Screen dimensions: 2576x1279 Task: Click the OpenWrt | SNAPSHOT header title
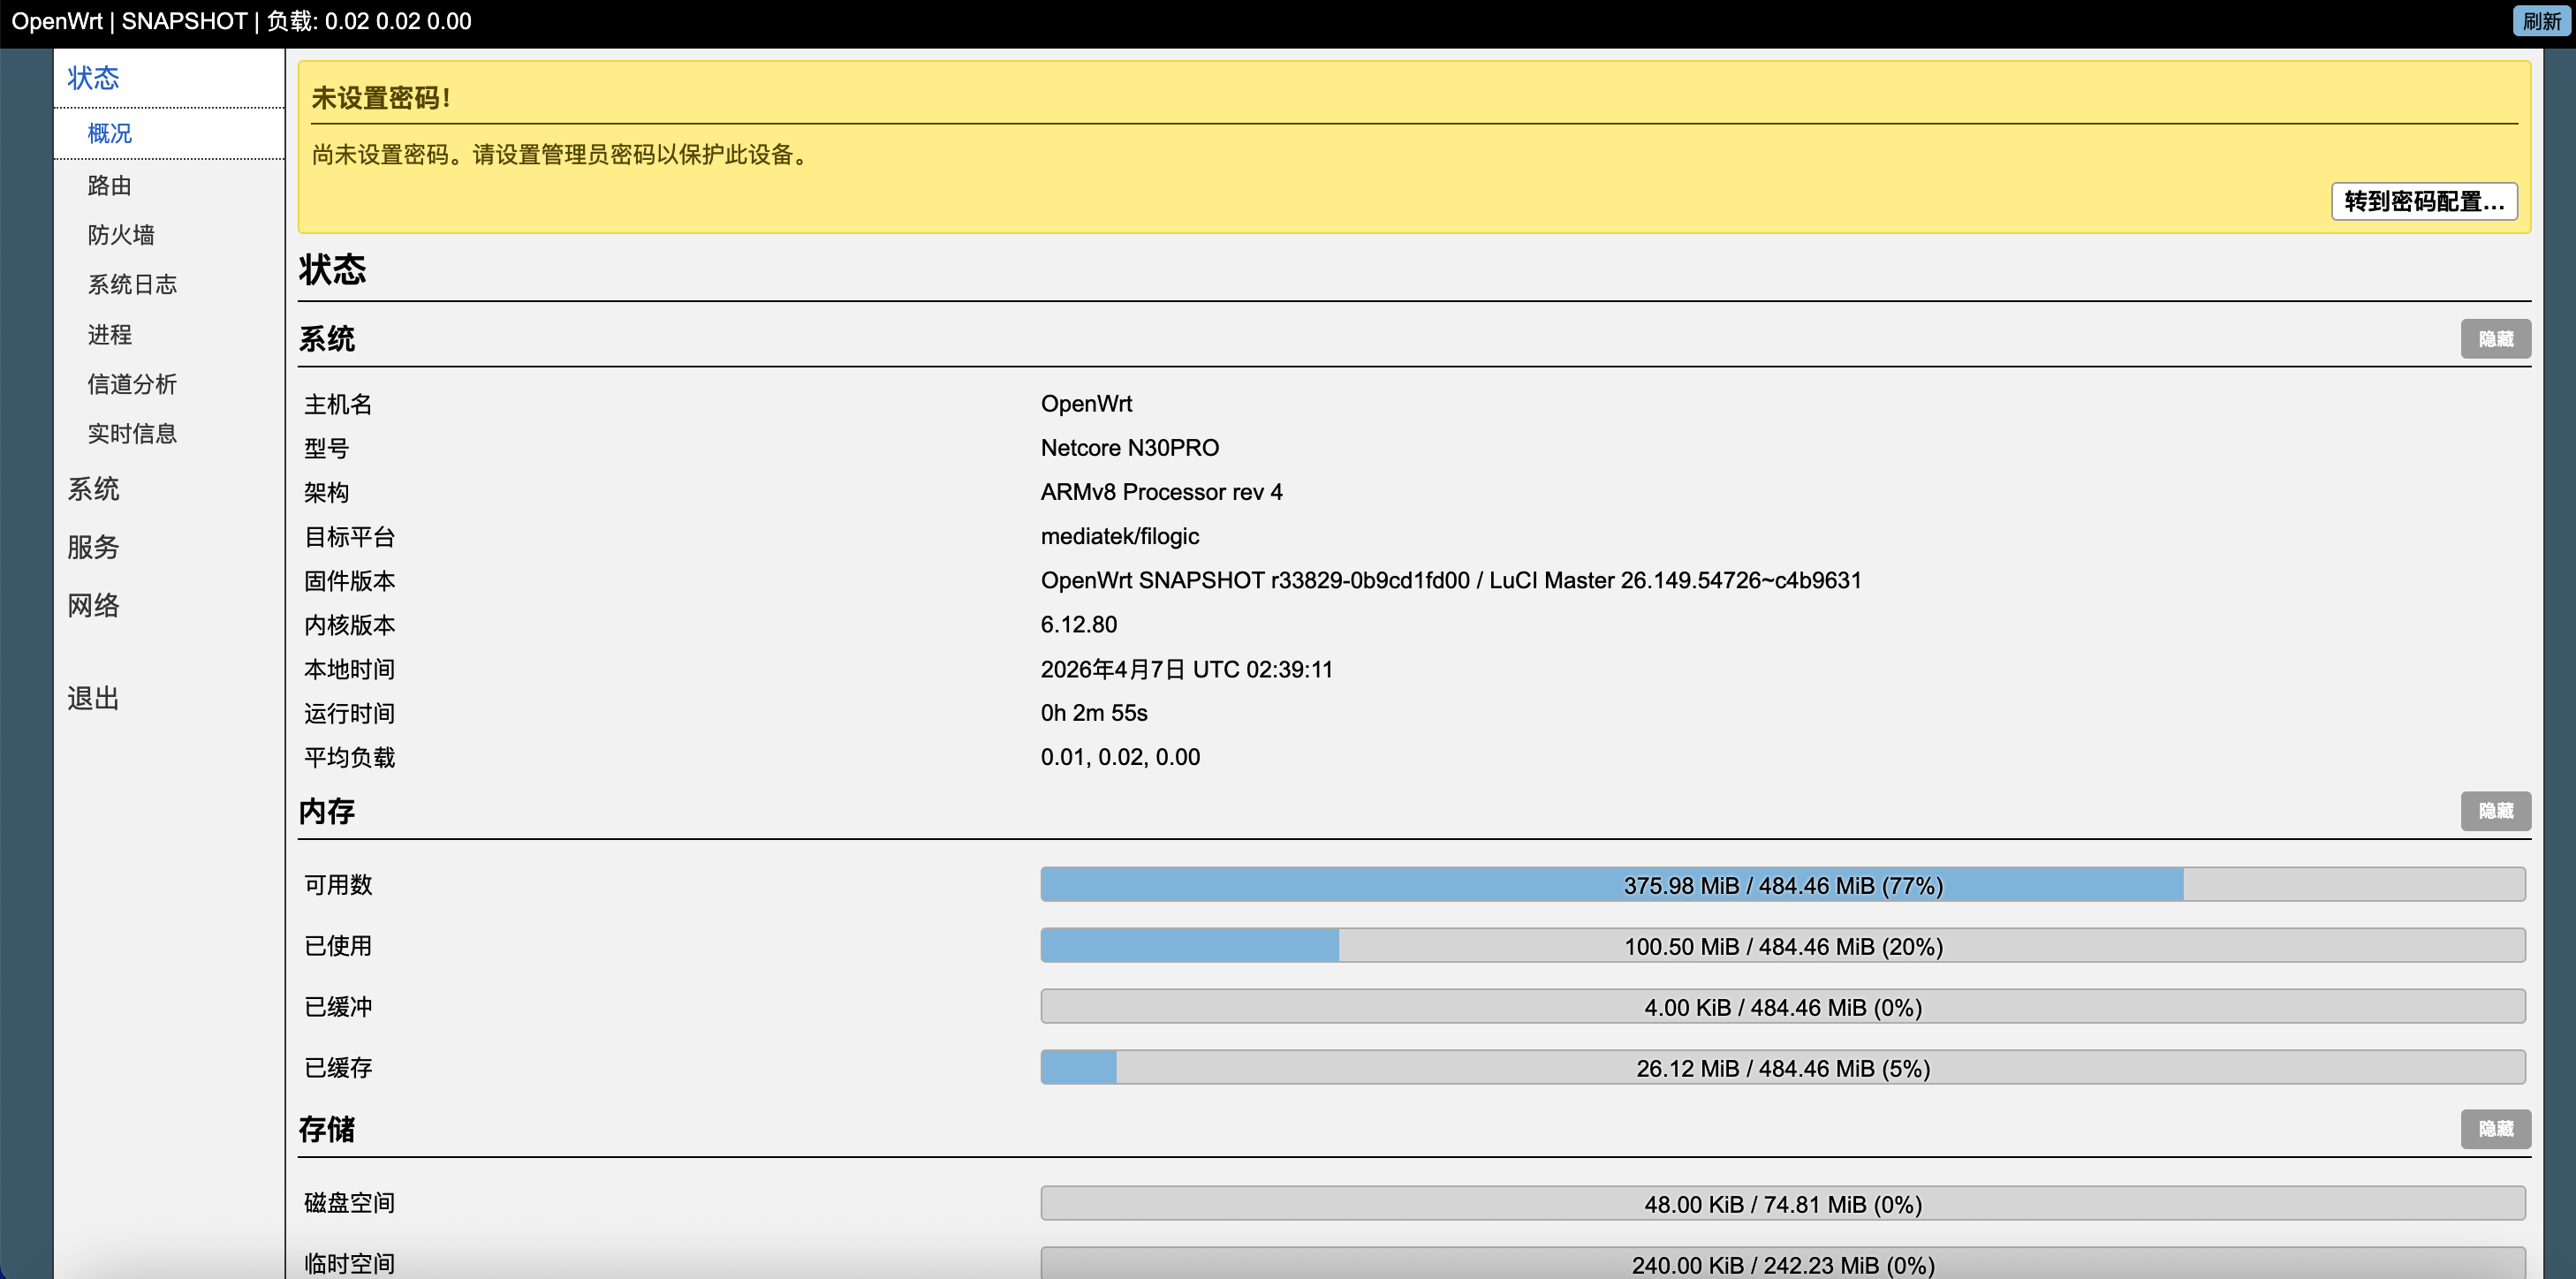point(129,21)
